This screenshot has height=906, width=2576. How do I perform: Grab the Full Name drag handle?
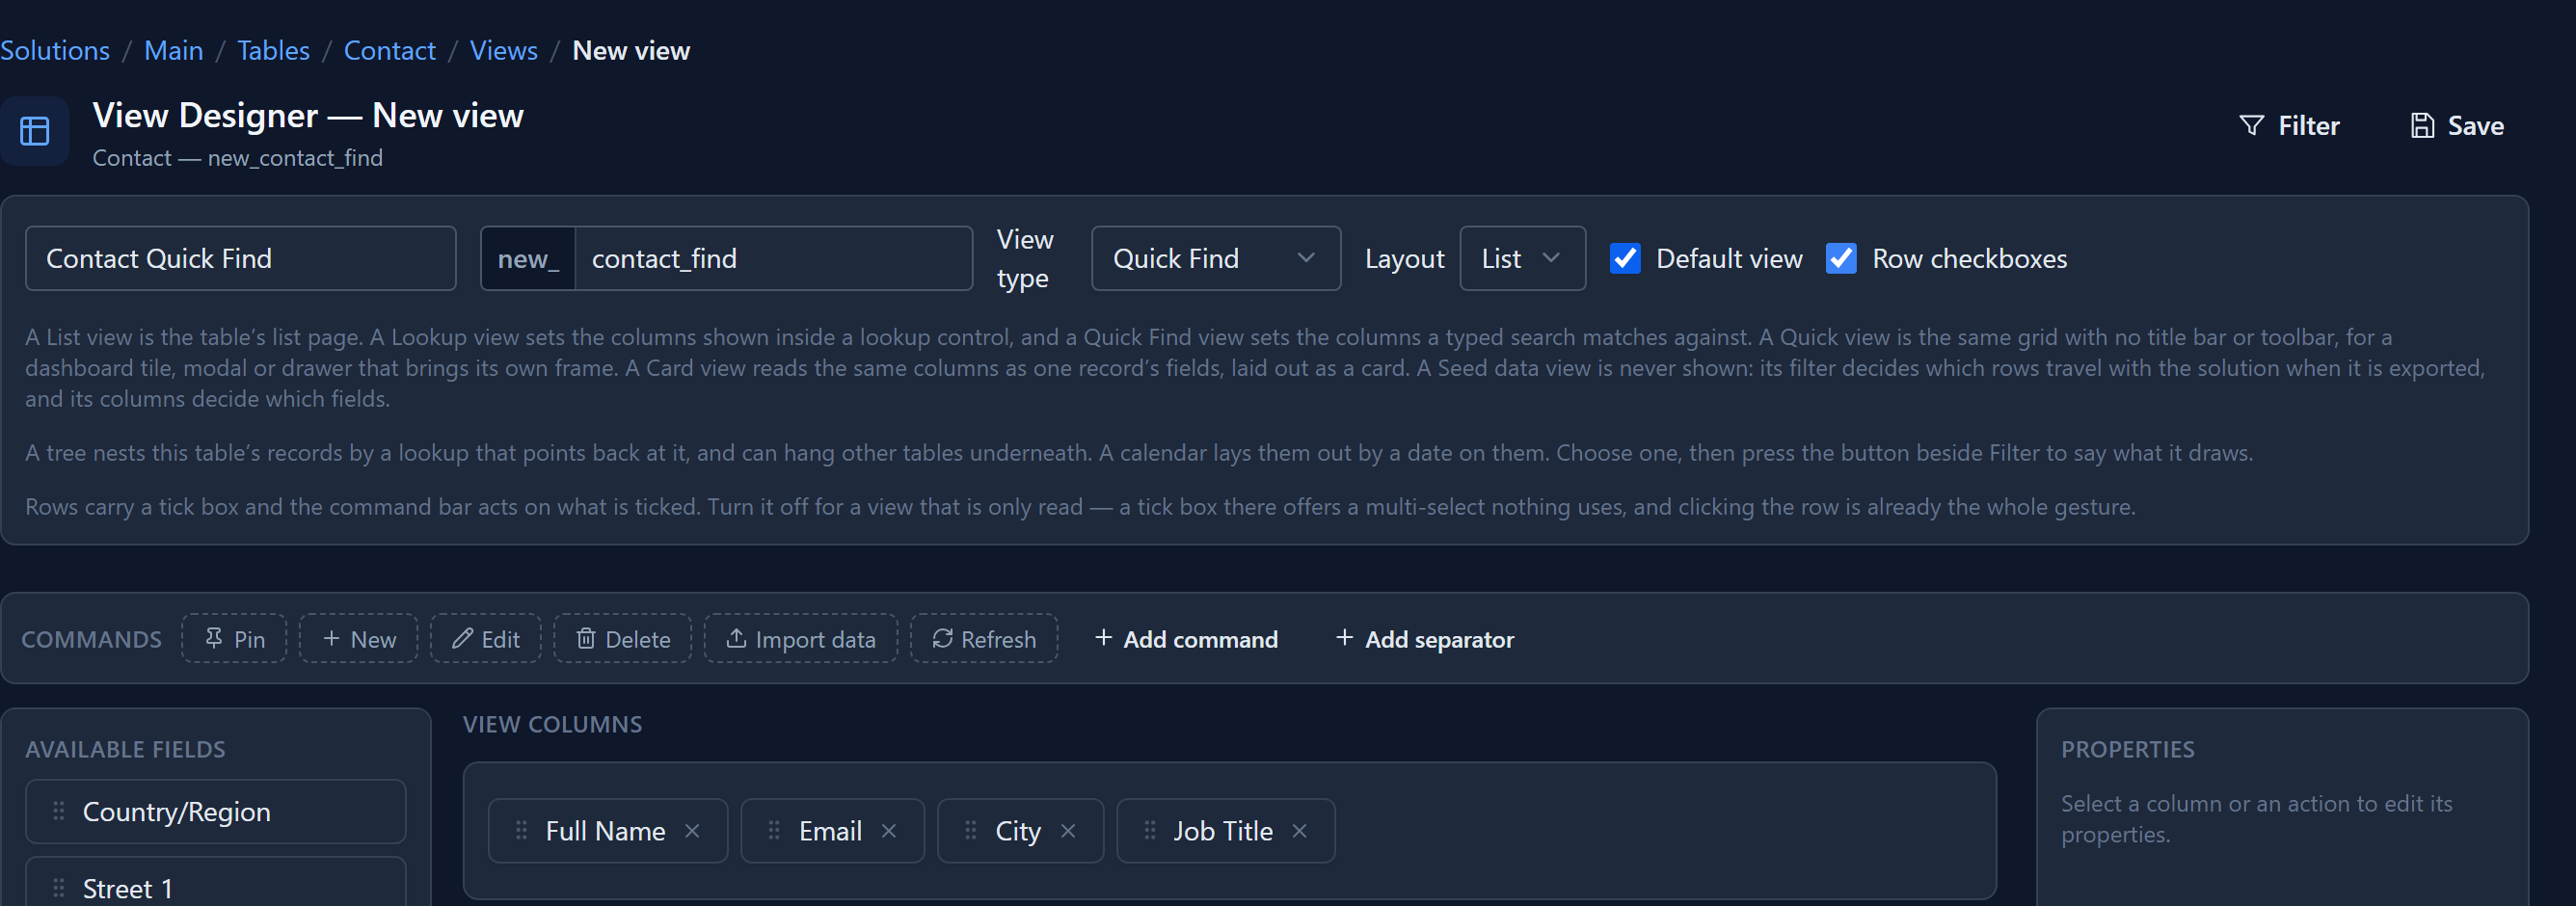[521, 830]
